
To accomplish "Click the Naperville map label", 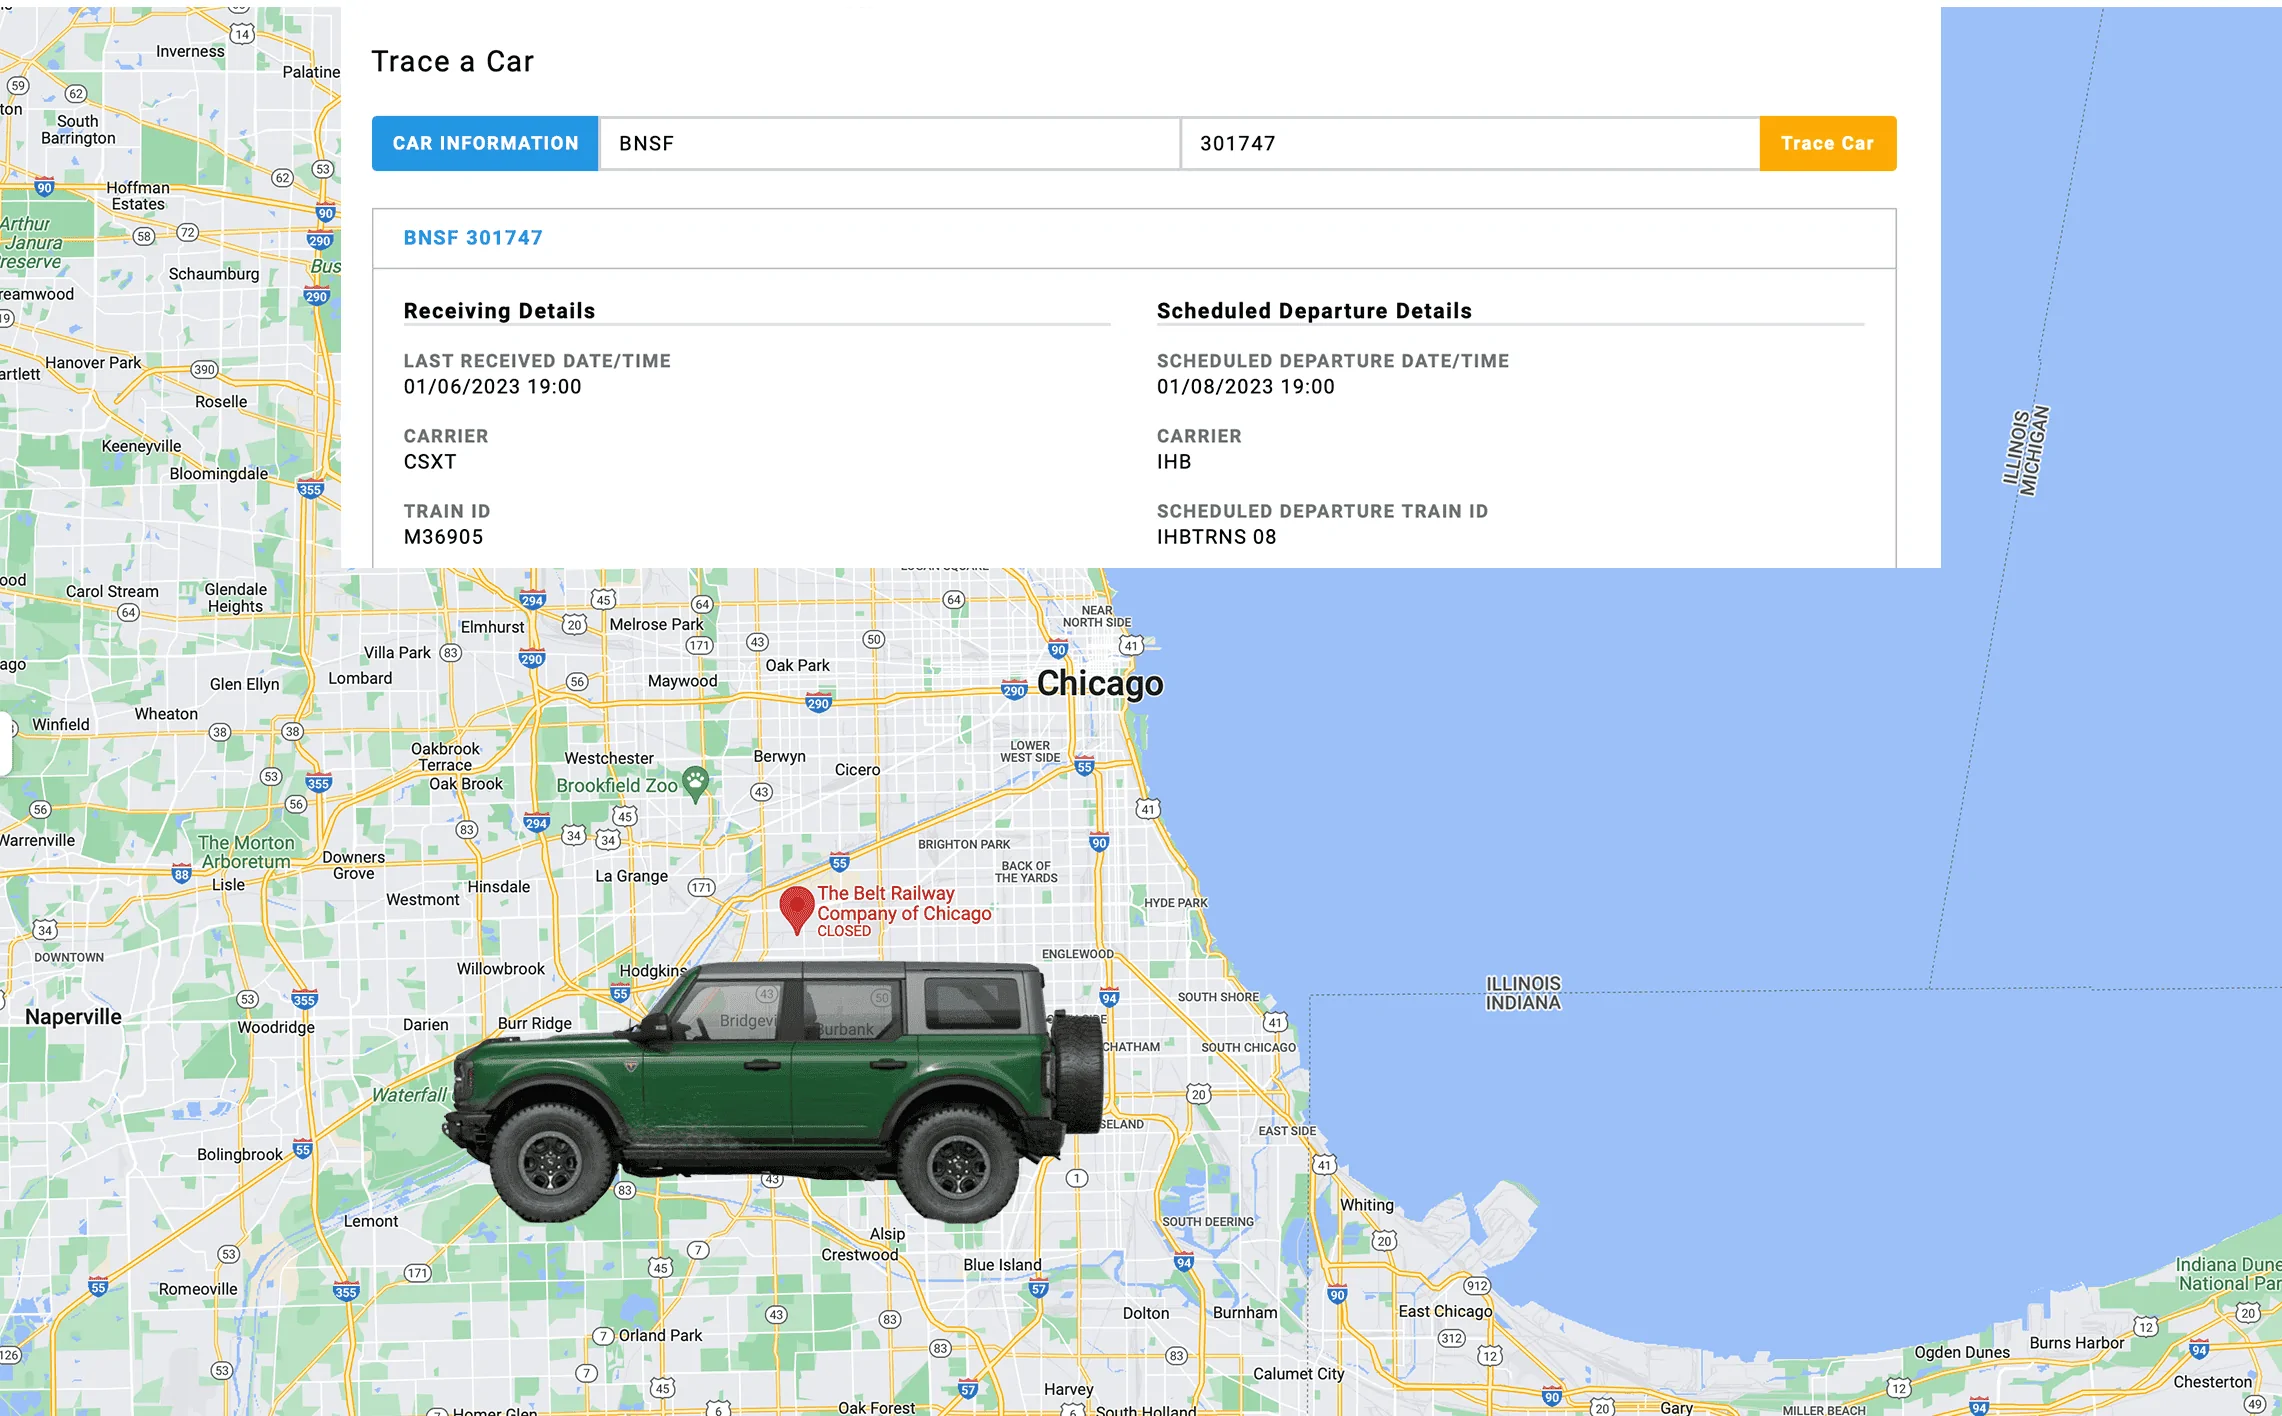I will coord(73,1017).
